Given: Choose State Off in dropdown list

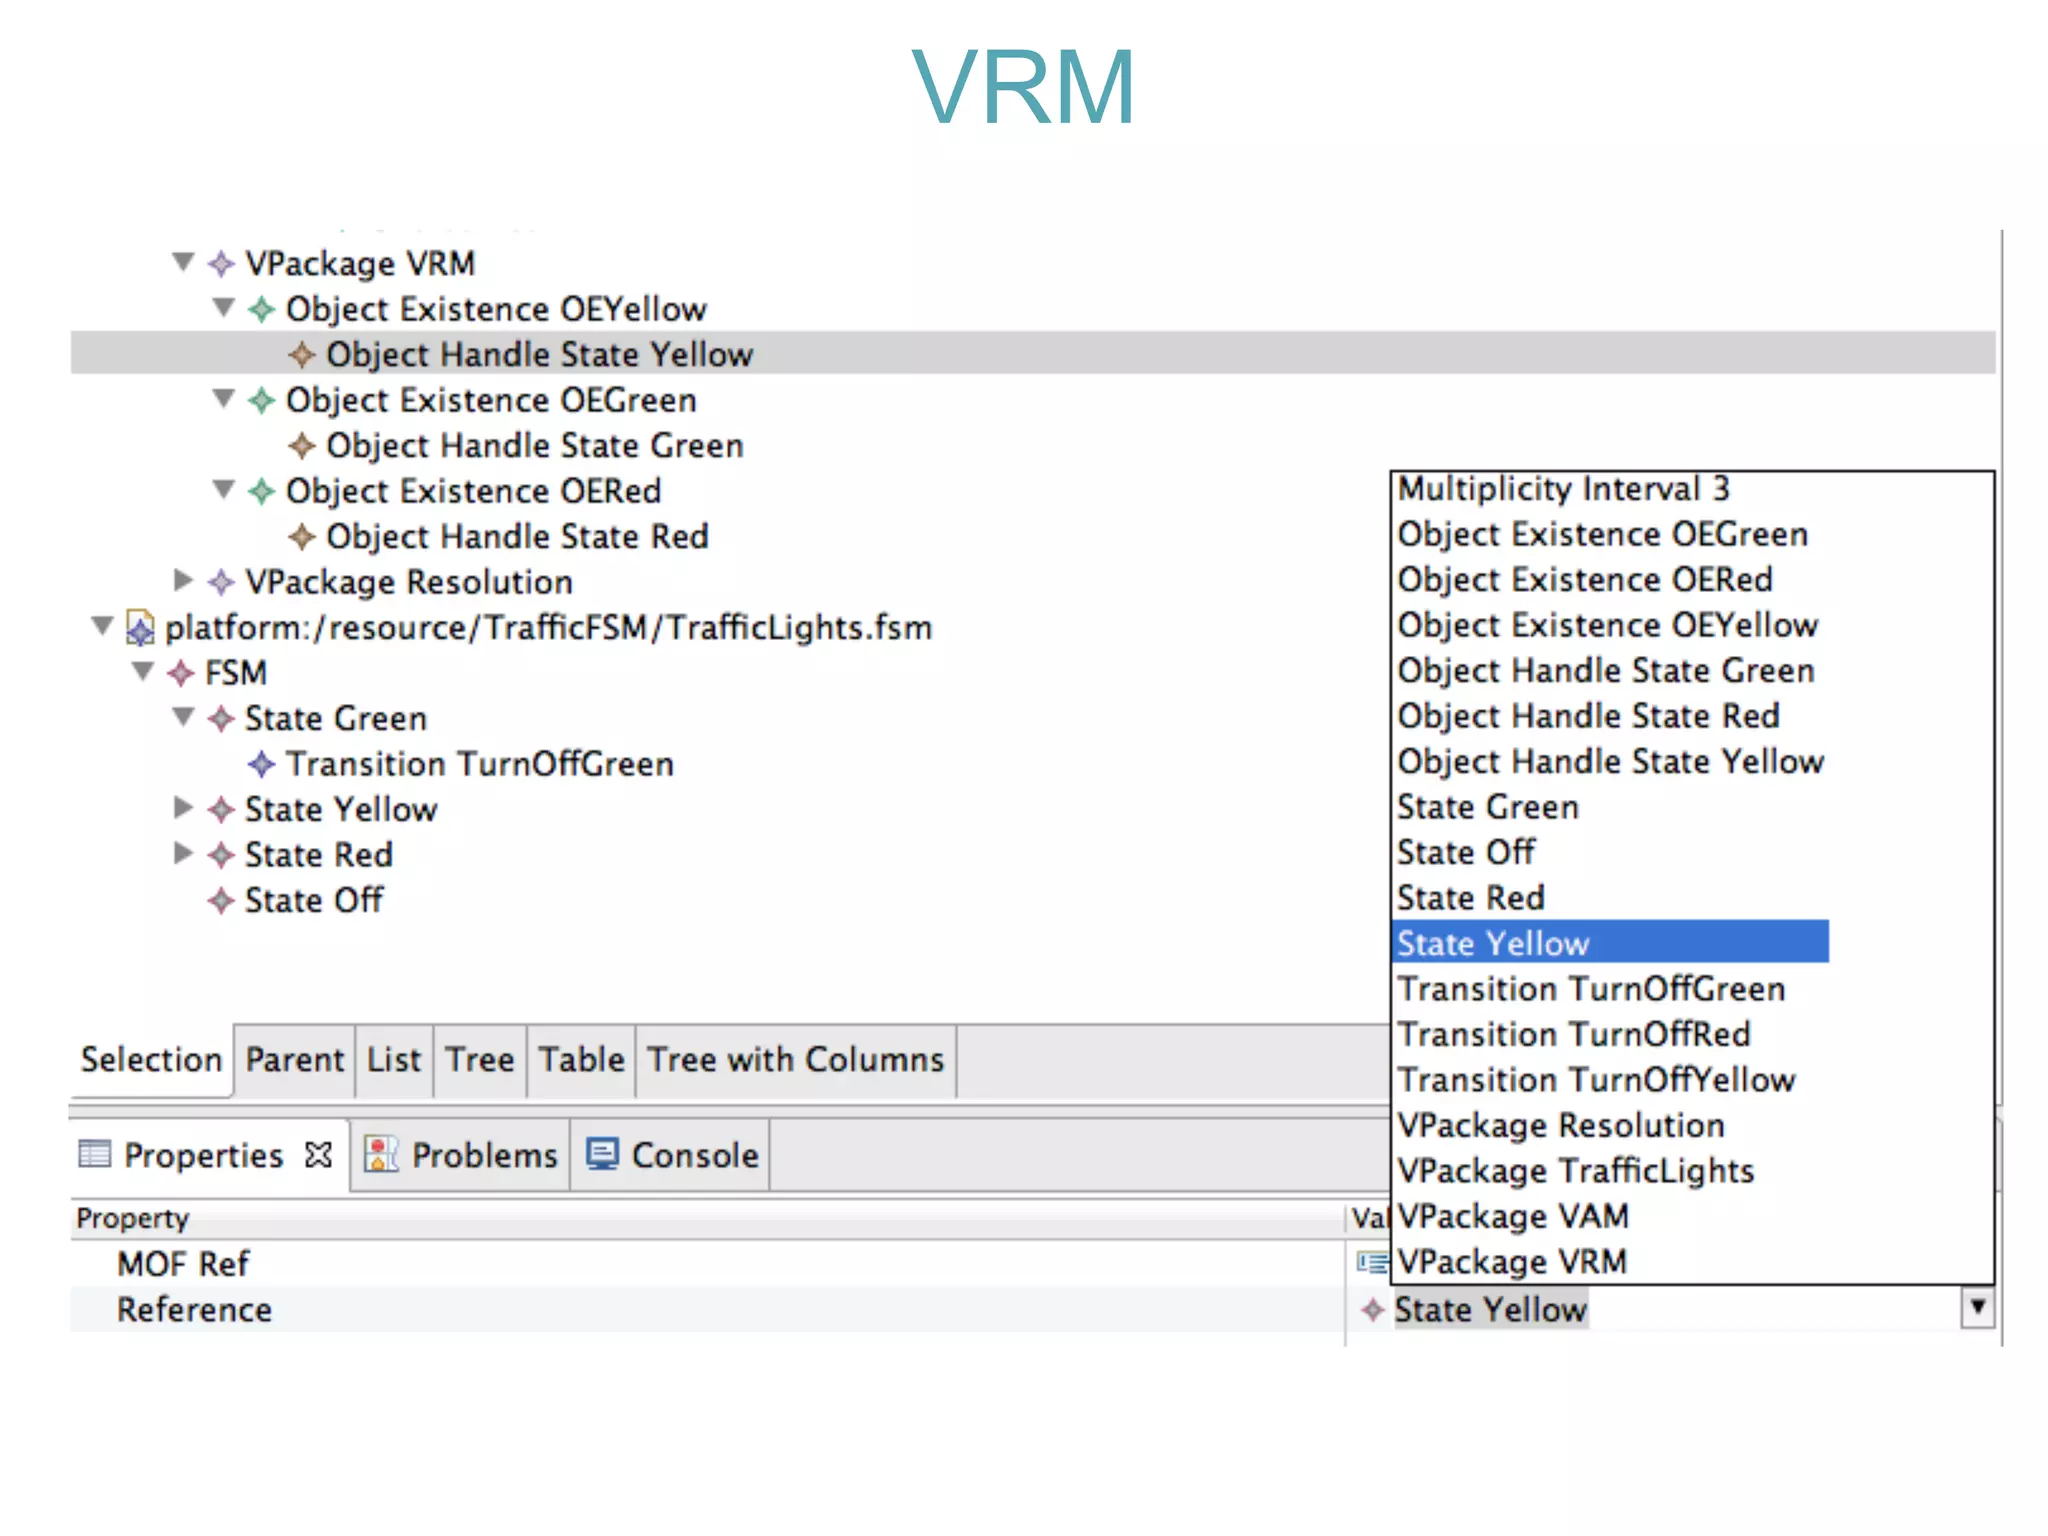Looking at the screenshot, I should [x=1465, y=853].
